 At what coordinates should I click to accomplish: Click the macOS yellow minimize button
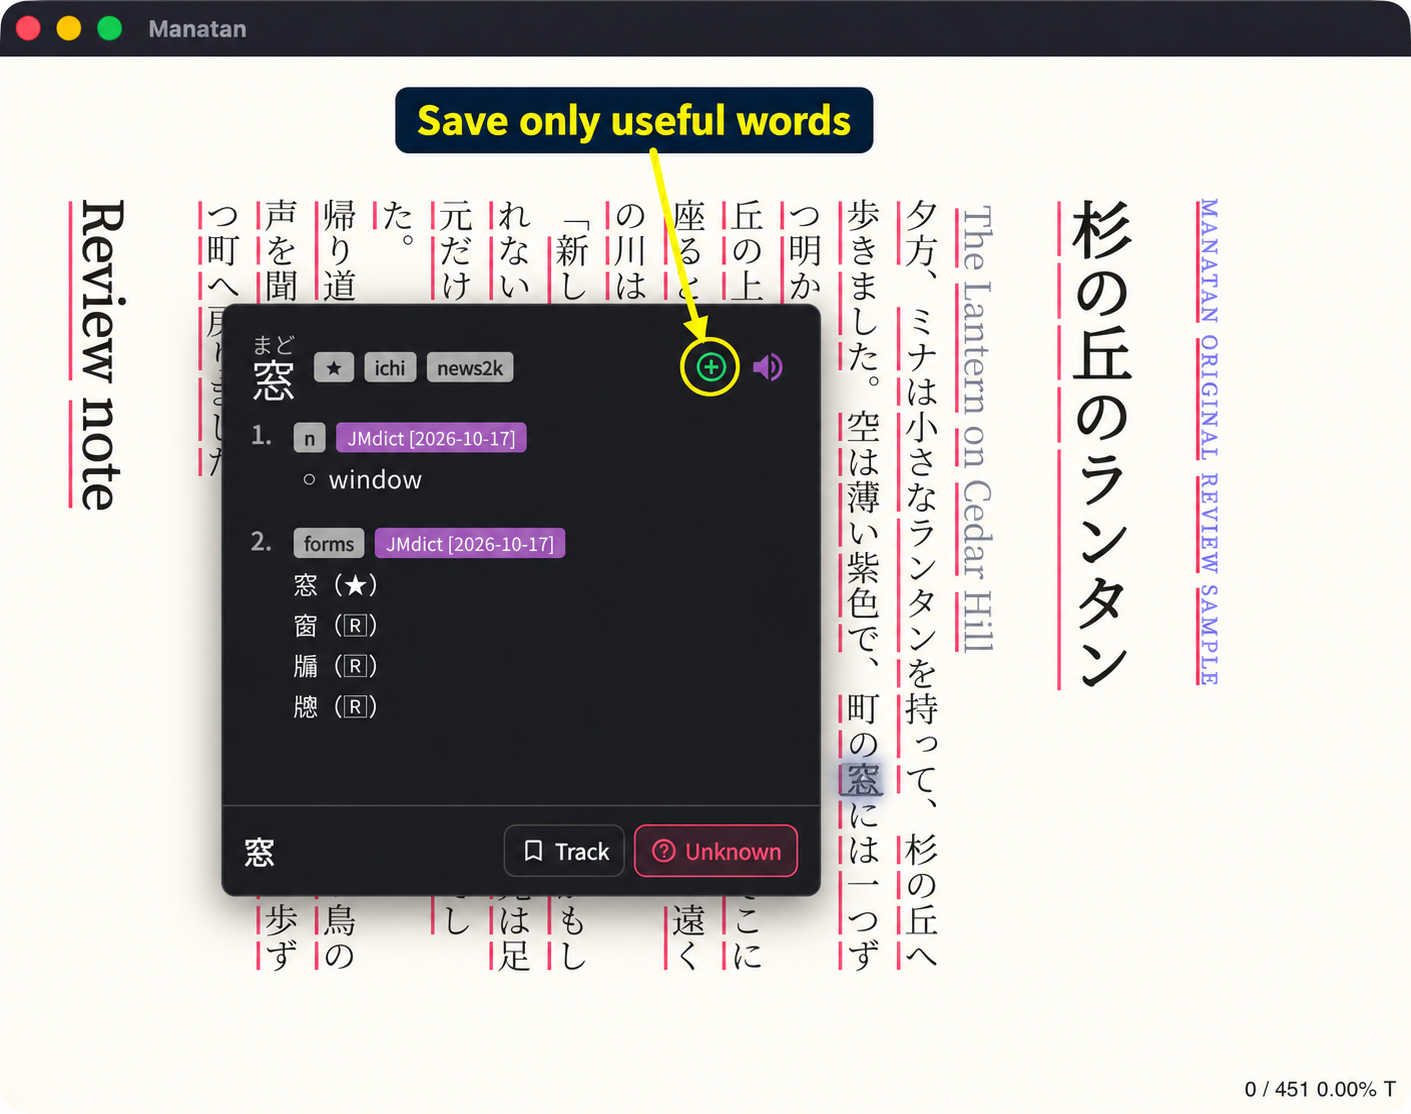pos(69,28)
